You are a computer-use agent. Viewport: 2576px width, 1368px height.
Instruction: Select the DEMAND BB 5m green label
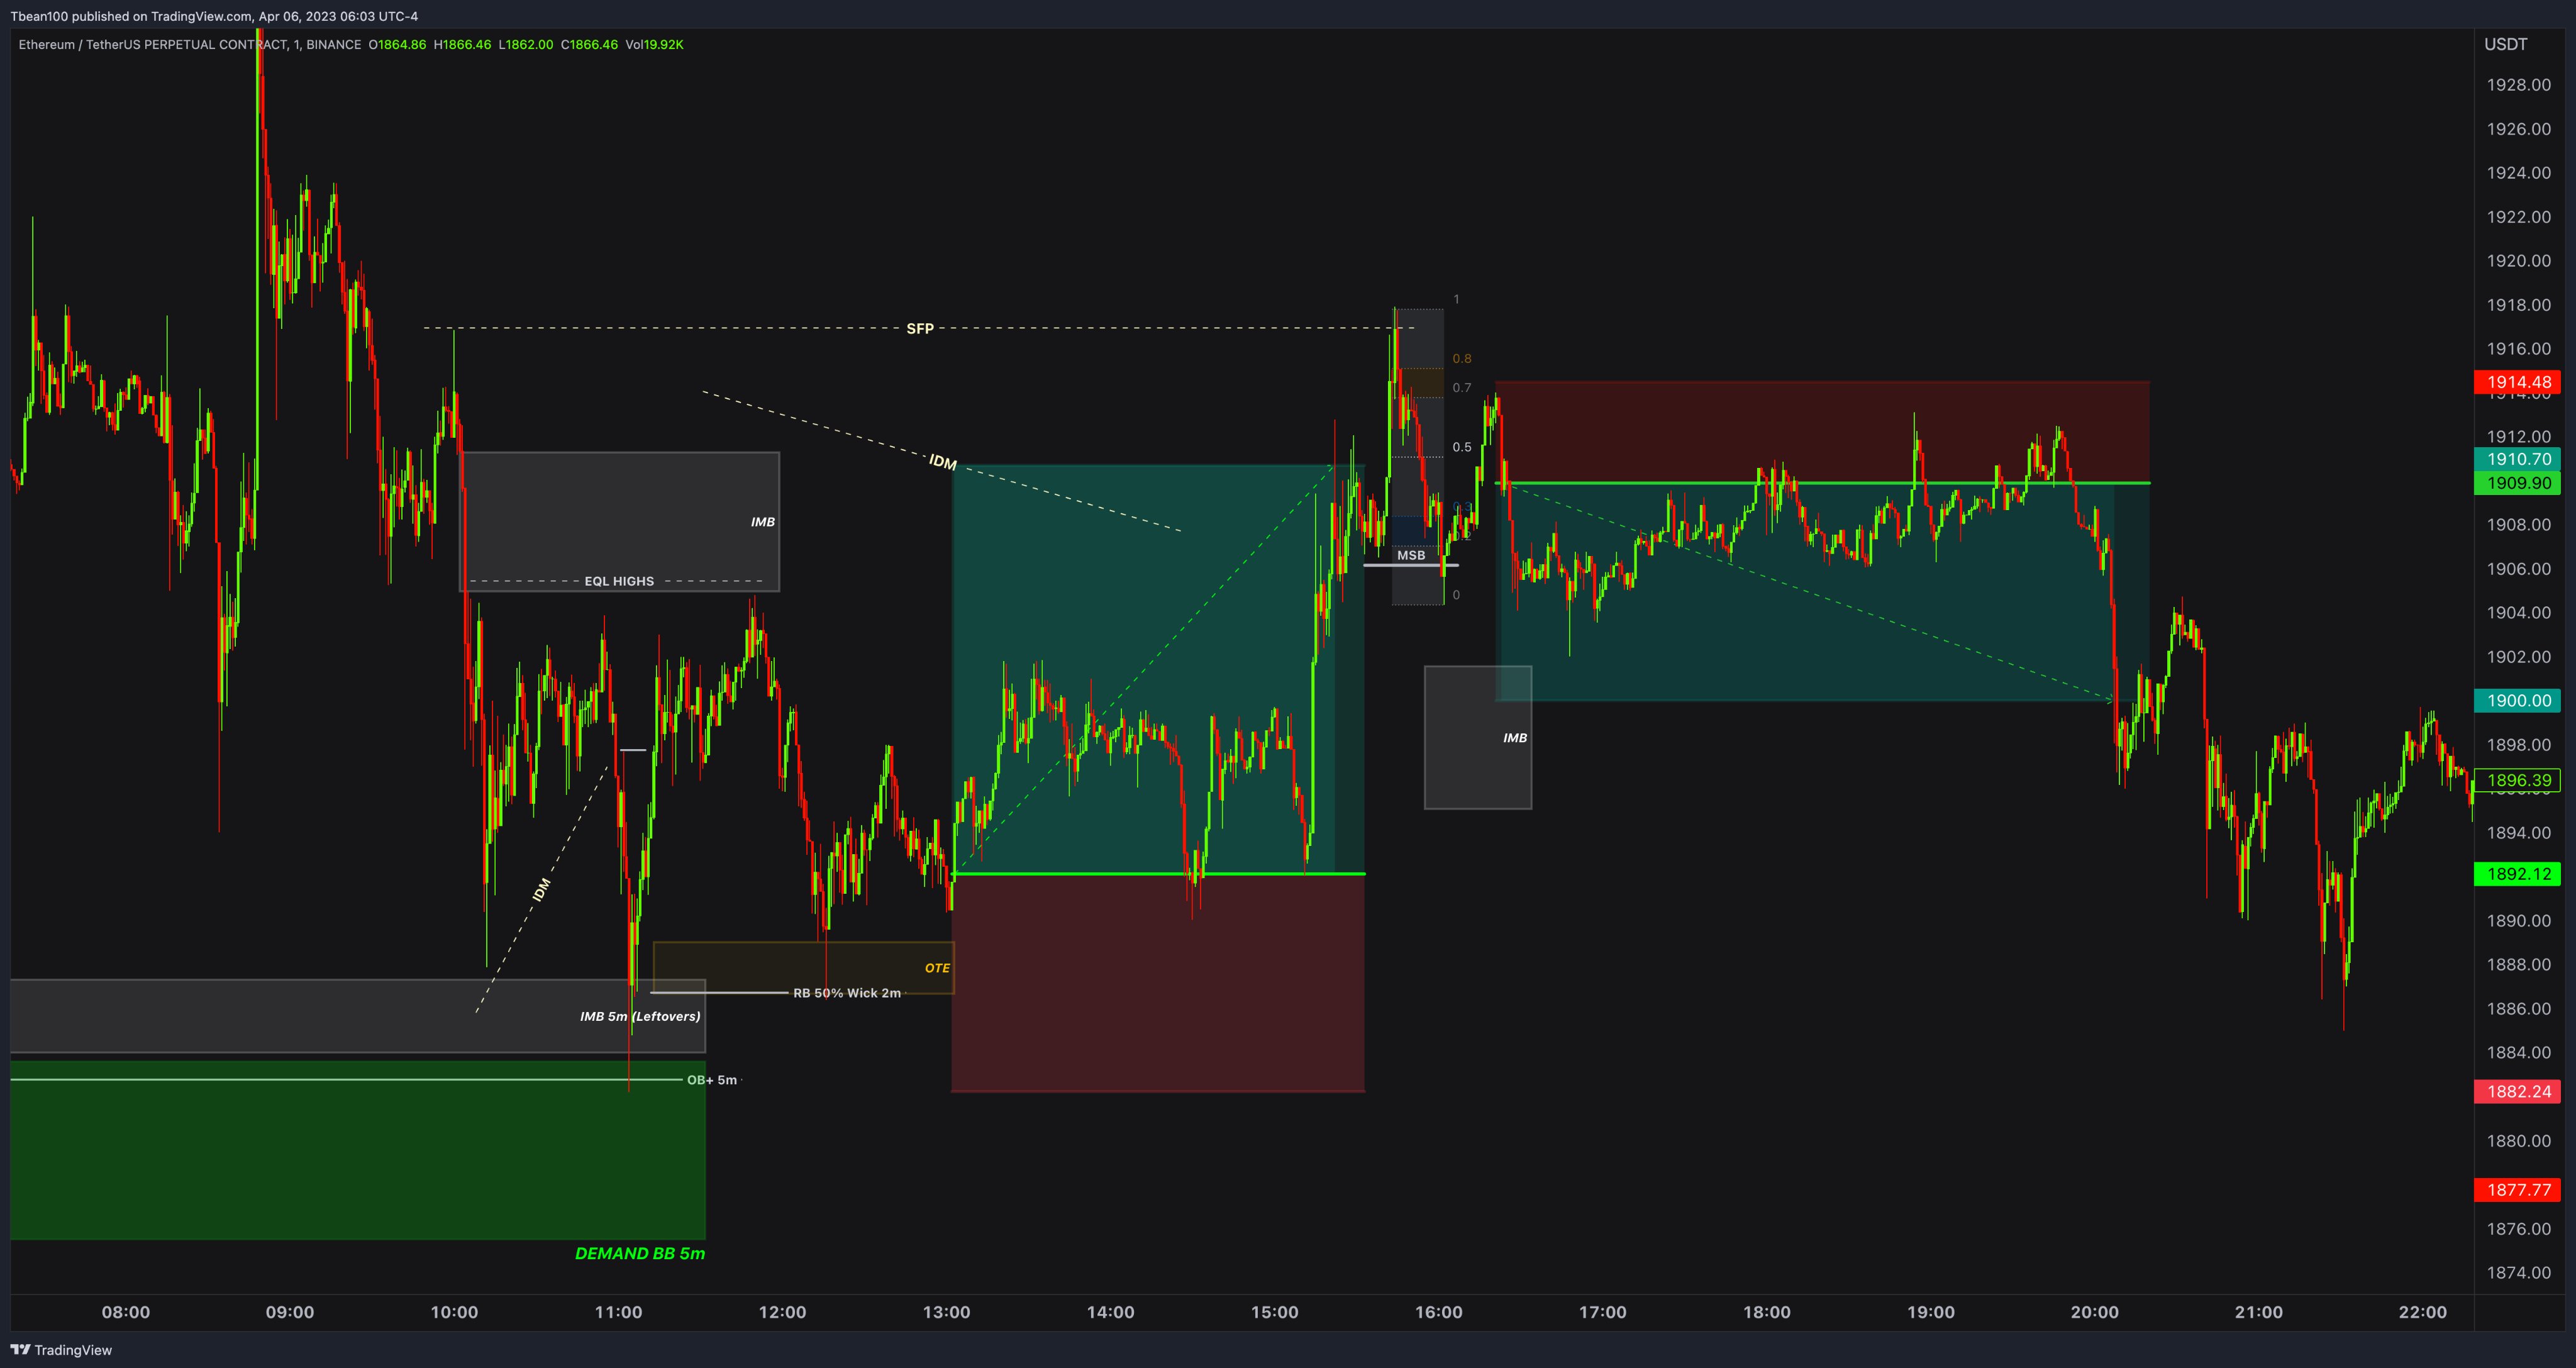point(640,1254)
